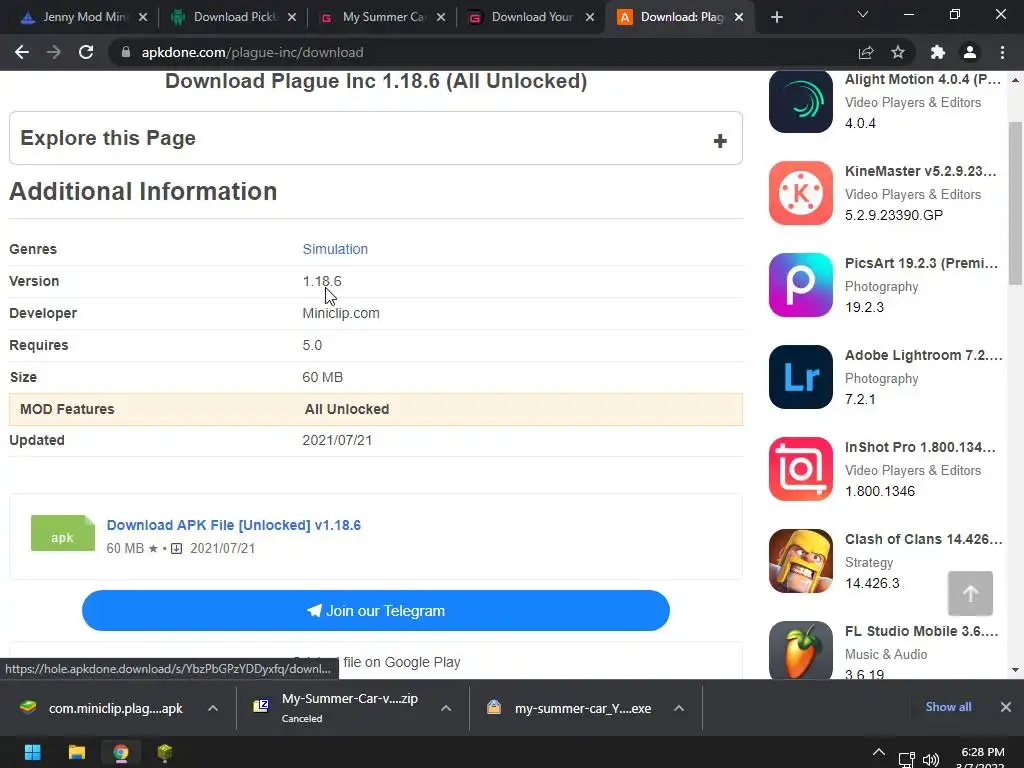This screenshot has height=768, width=1024.
Task: Open a new tab with plus icon
Action: [x=776, y=17]
